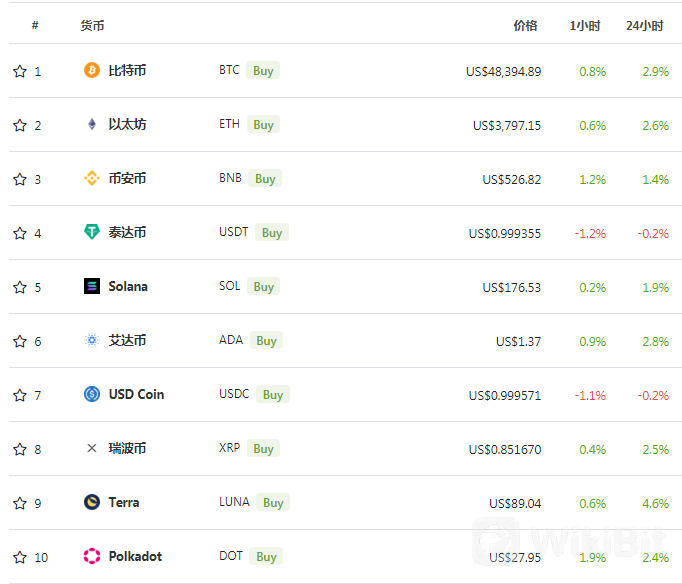Click the Terra LUNA logo icon

coord(92,502)
